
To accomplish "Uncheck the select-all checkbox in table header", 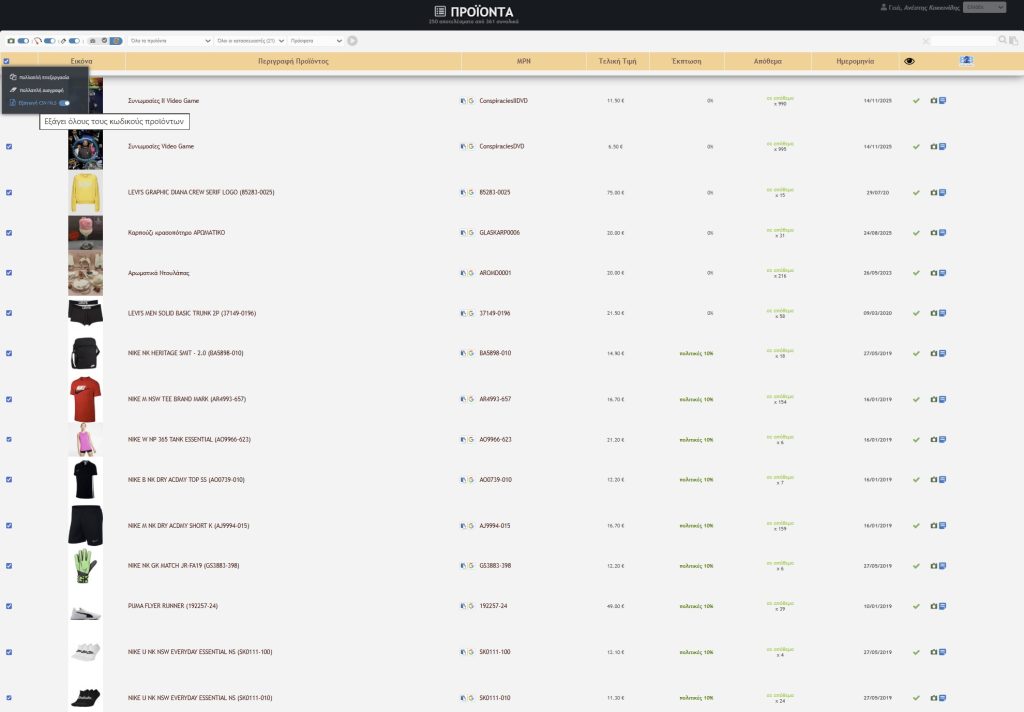I will click(6, 61).
